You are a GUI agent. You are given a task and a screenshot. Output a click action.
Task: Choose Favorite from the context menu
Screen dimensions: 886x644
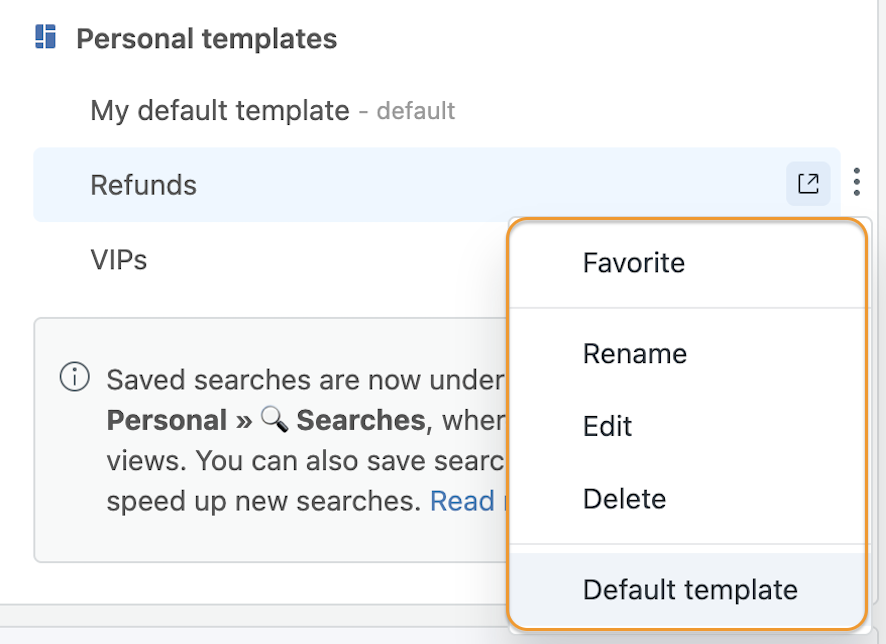tap(634, 263)
